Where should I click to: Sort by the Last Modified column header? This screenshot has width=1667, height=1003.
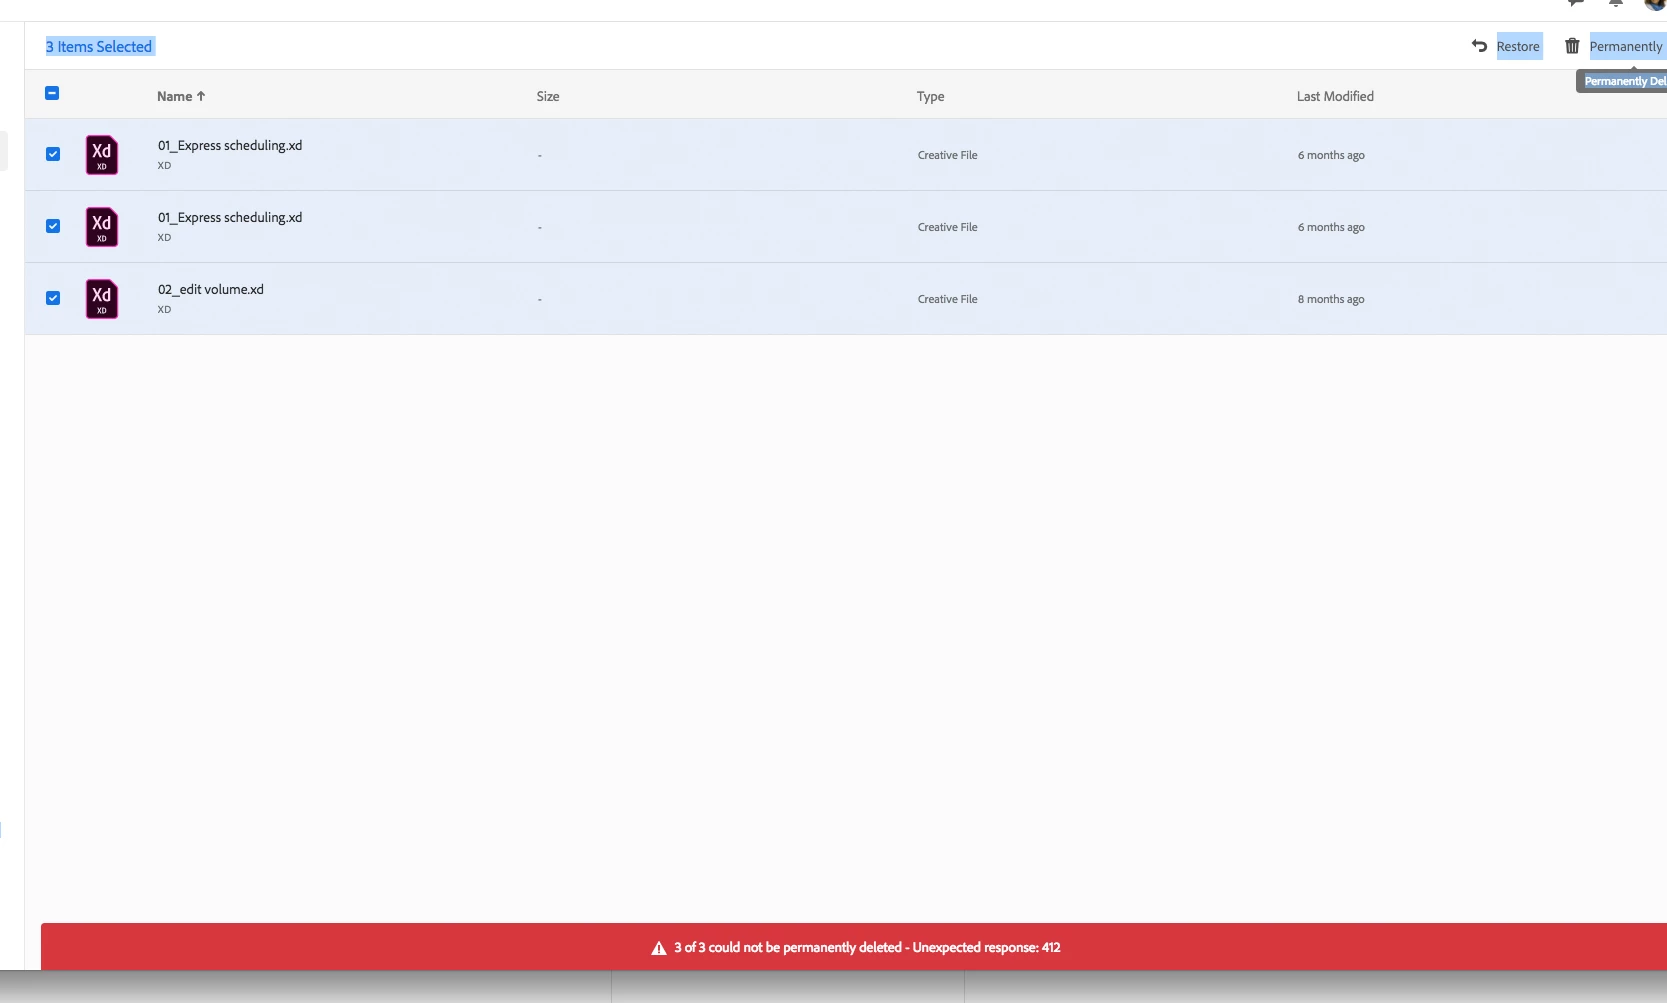pyautogui.click(x=1335, y=96)
